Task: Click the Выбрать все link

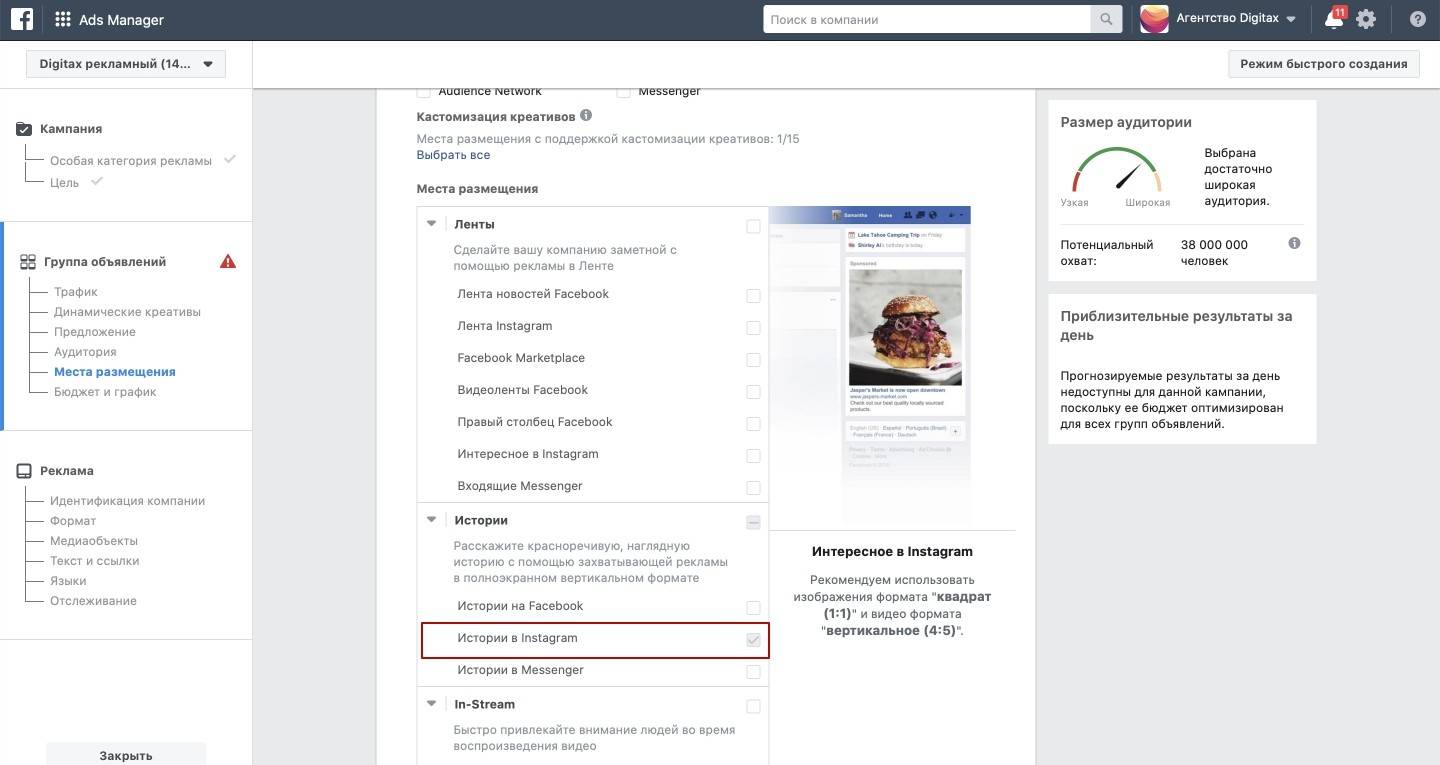Action: click(453, 155)
